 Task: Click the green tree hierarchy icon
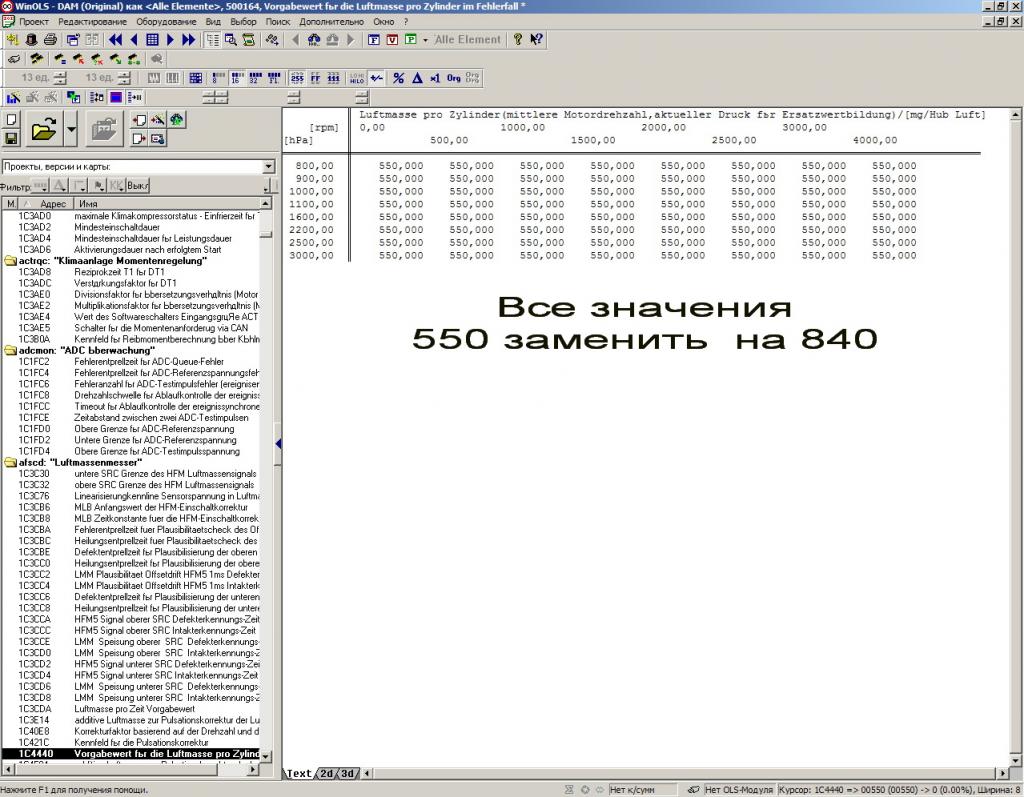177,120
